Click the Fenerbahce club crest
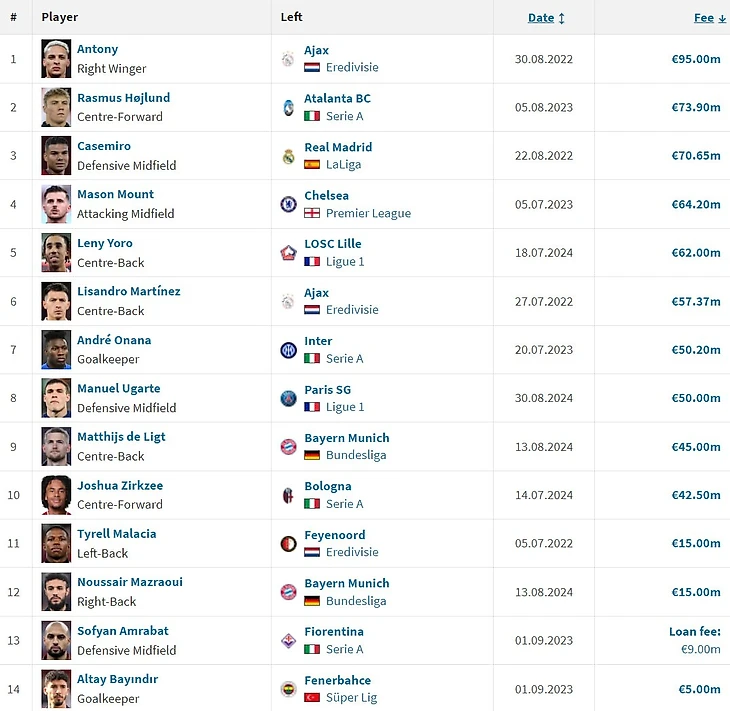Viewport: 730px width, 711px height. tap(288, 689)
